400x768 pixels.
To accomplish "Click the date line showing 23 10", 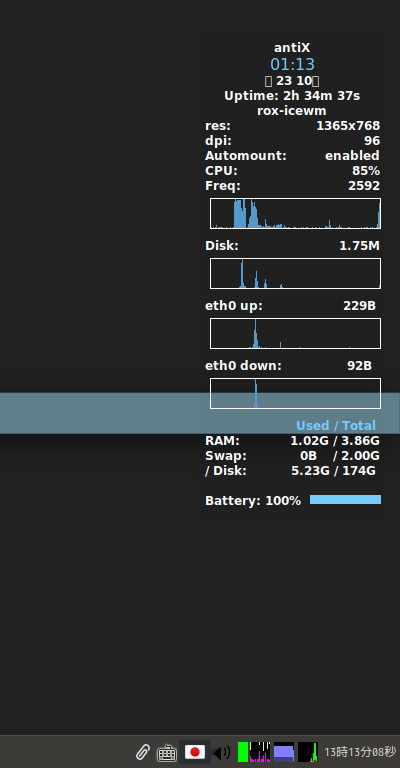I will (x=292, y=81).
